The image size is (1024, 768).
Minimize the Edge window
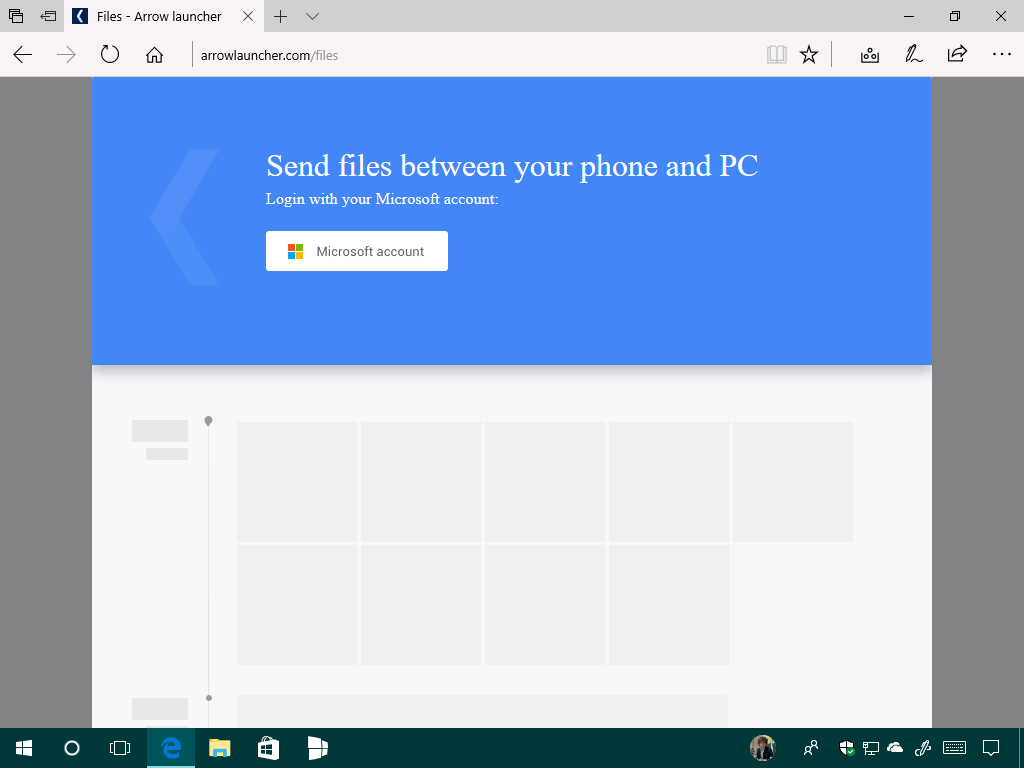908,16
